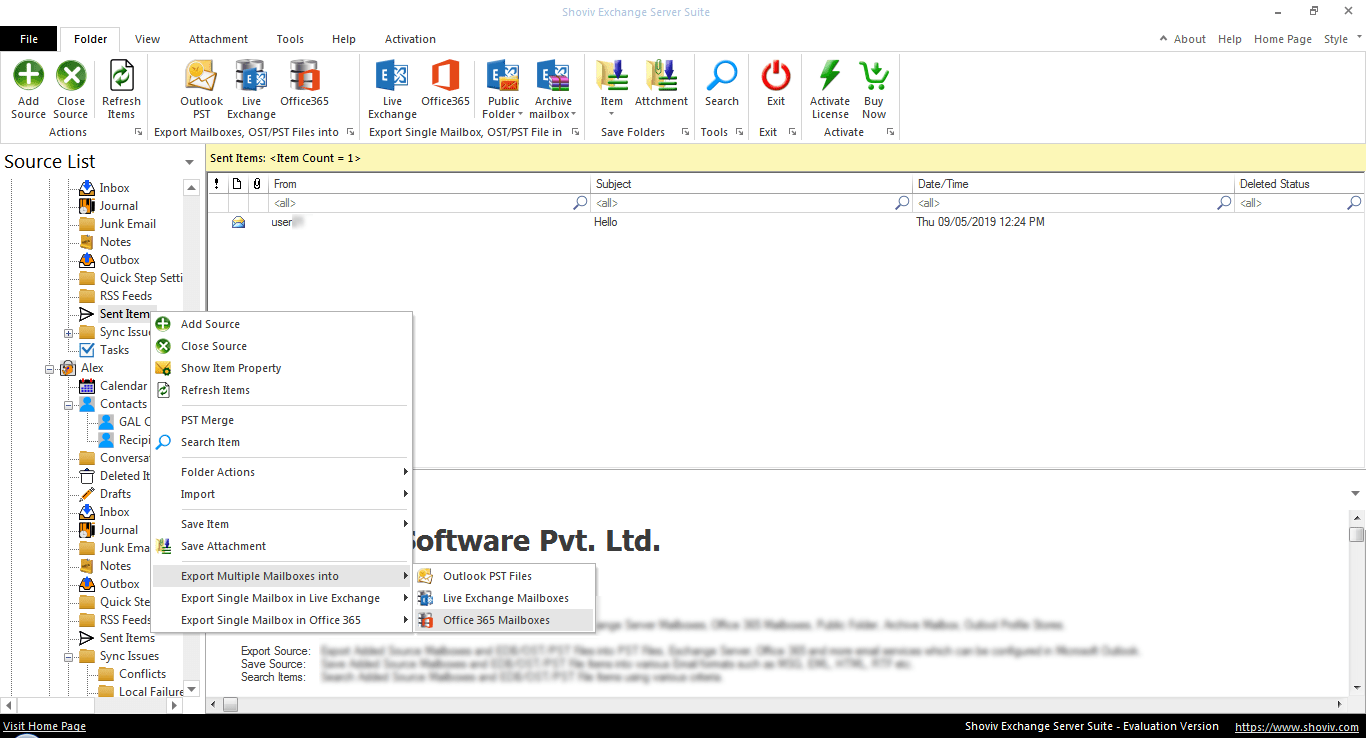The height and width of the screenshot is (738, 1367).
Task: Choose Live Exchange Mailboxes in the submenu
Action: (x=505, y=598)
